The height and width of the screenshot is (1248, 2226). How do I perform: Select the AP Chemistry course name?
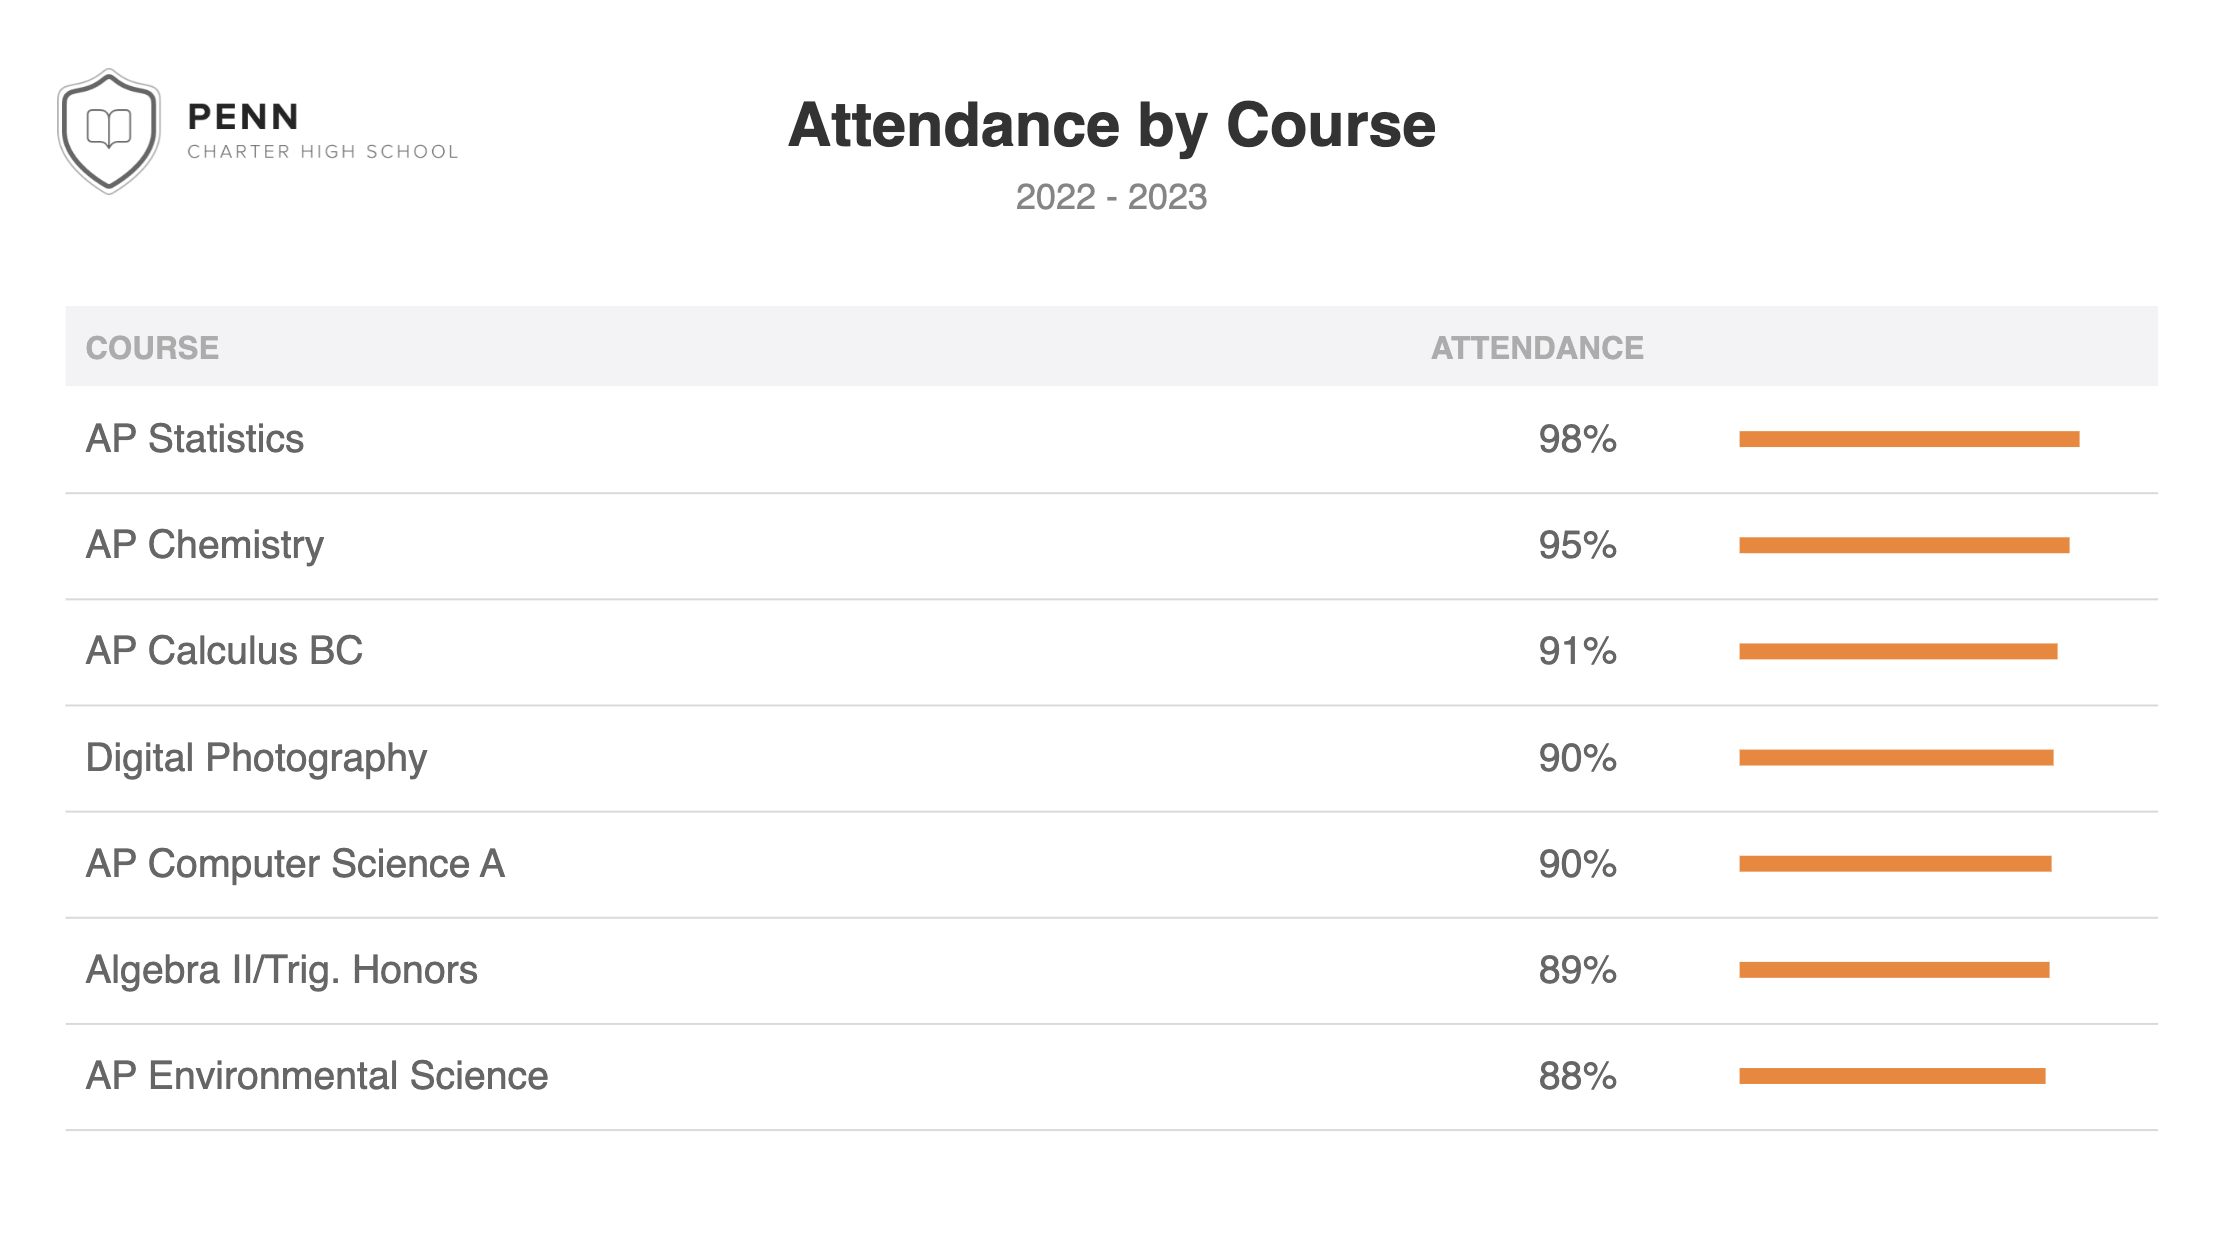205,545
